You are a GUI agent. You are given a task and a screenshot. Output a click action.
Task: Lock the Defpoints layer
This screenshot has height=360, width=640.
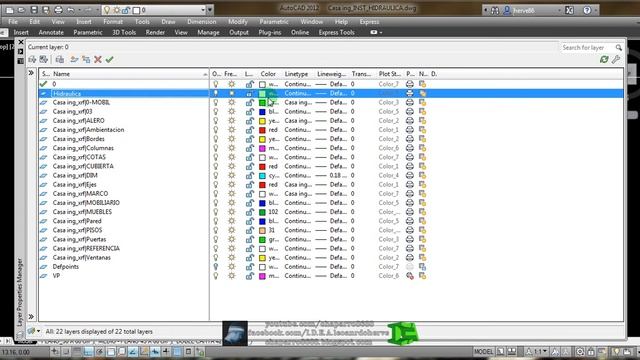[x=249, y=267]
